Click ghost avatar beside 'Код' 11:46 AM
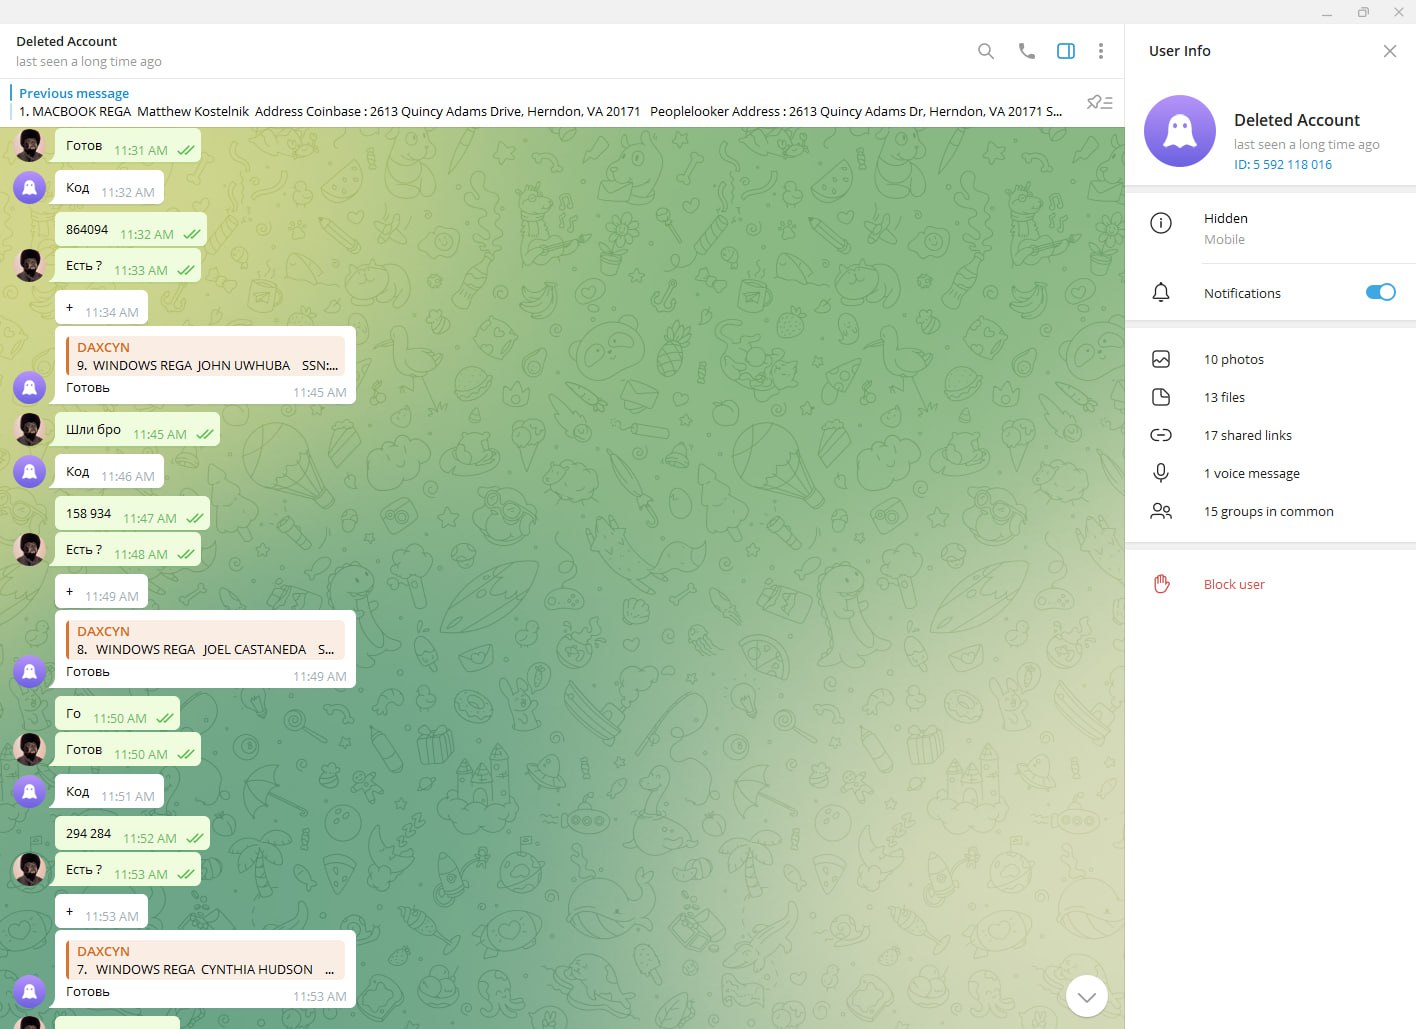The height and width of the screenshot is (1029, 1416). 30,471
